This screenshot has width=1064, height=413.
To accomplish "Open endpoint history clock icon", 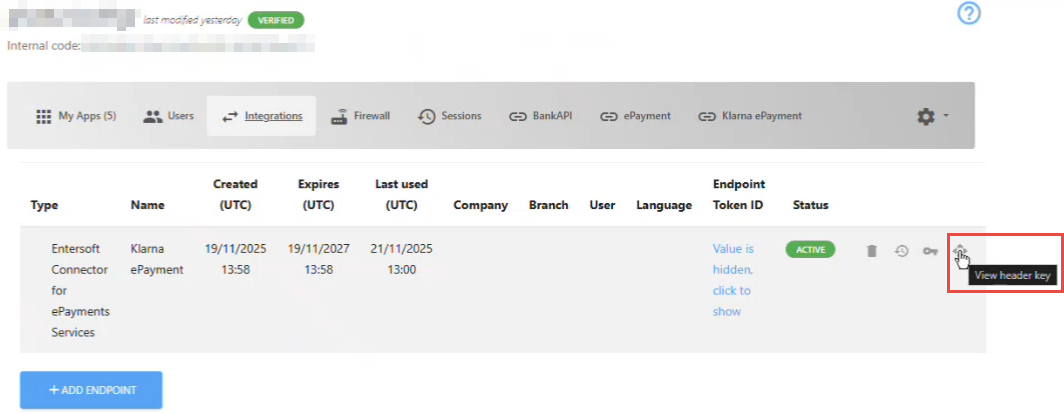I will (901, 251).
